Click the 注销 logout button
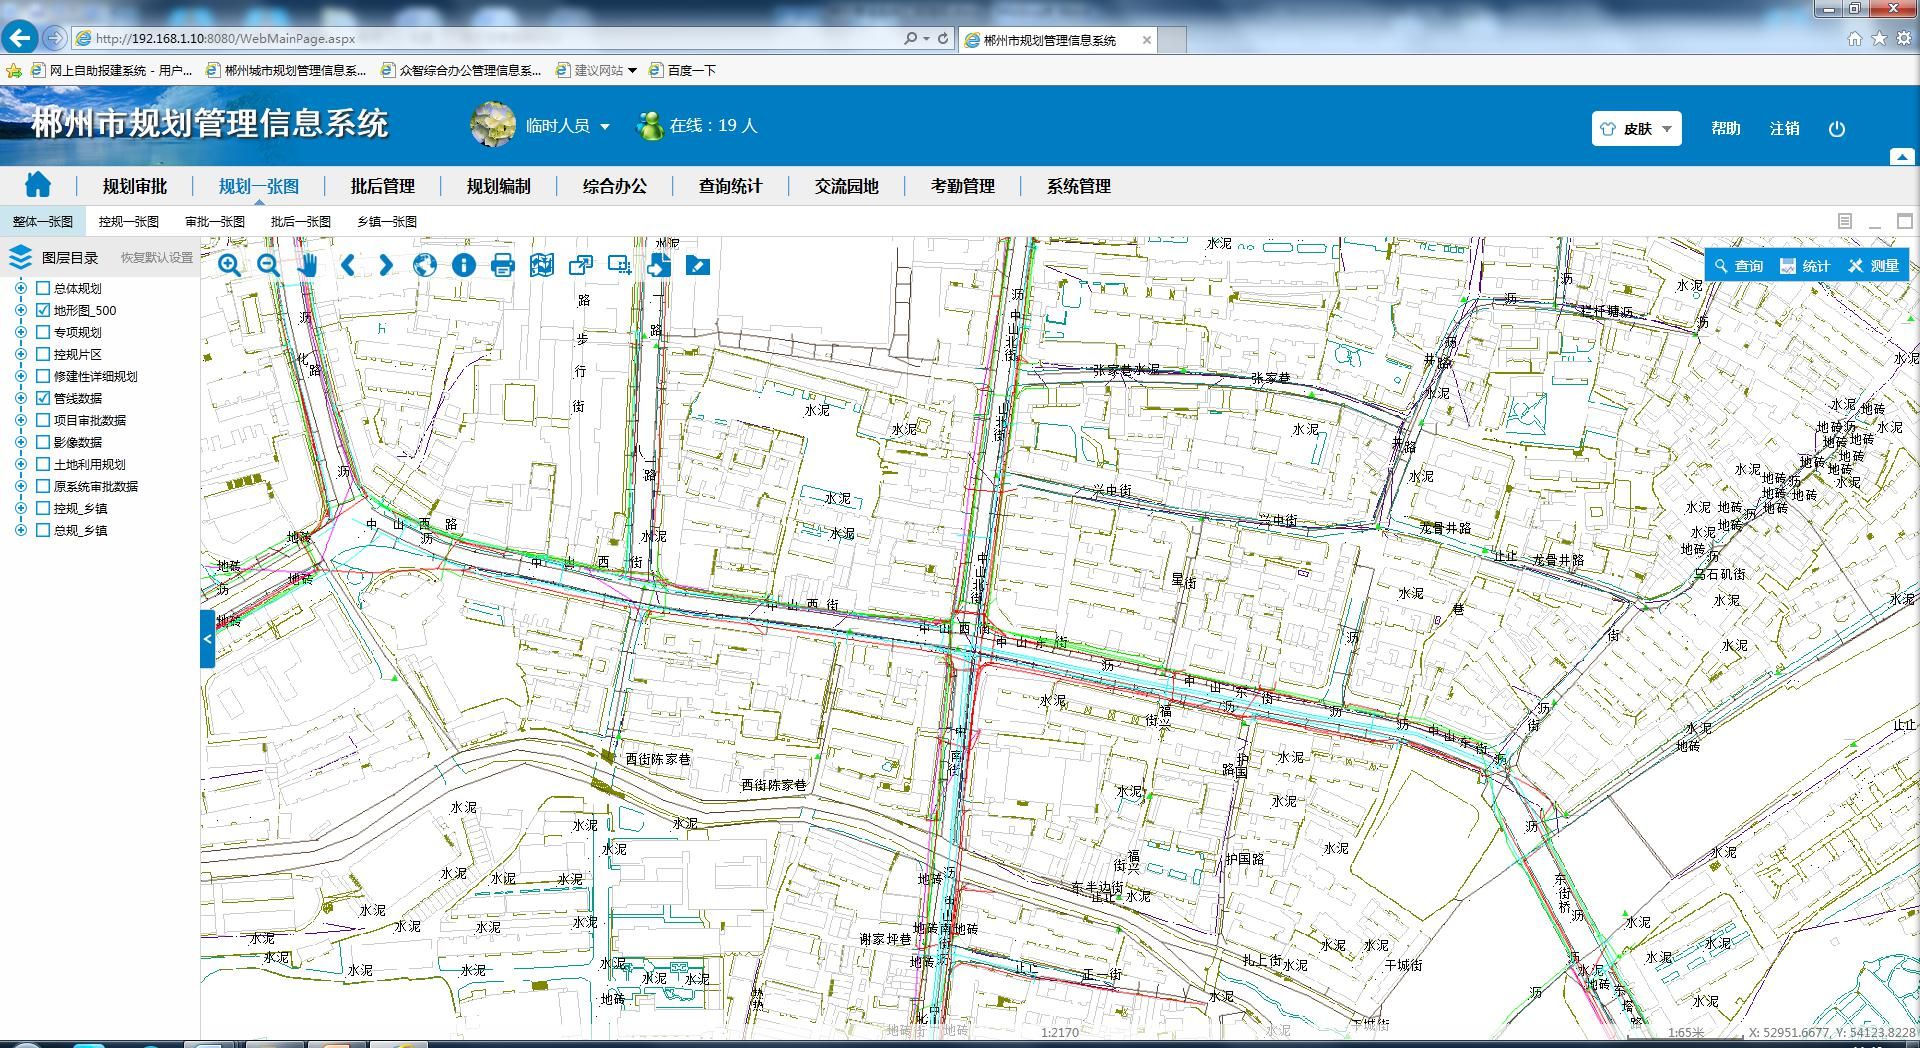This screenshot has height=1048, width=1920. tap(1785, 128)
